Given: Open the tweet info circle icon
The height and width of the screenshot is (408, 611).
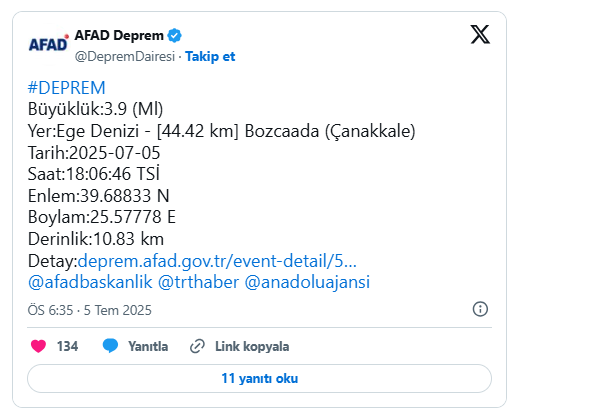Looking at the screenshot, I should pyautogui.click(x=480, y=309).
